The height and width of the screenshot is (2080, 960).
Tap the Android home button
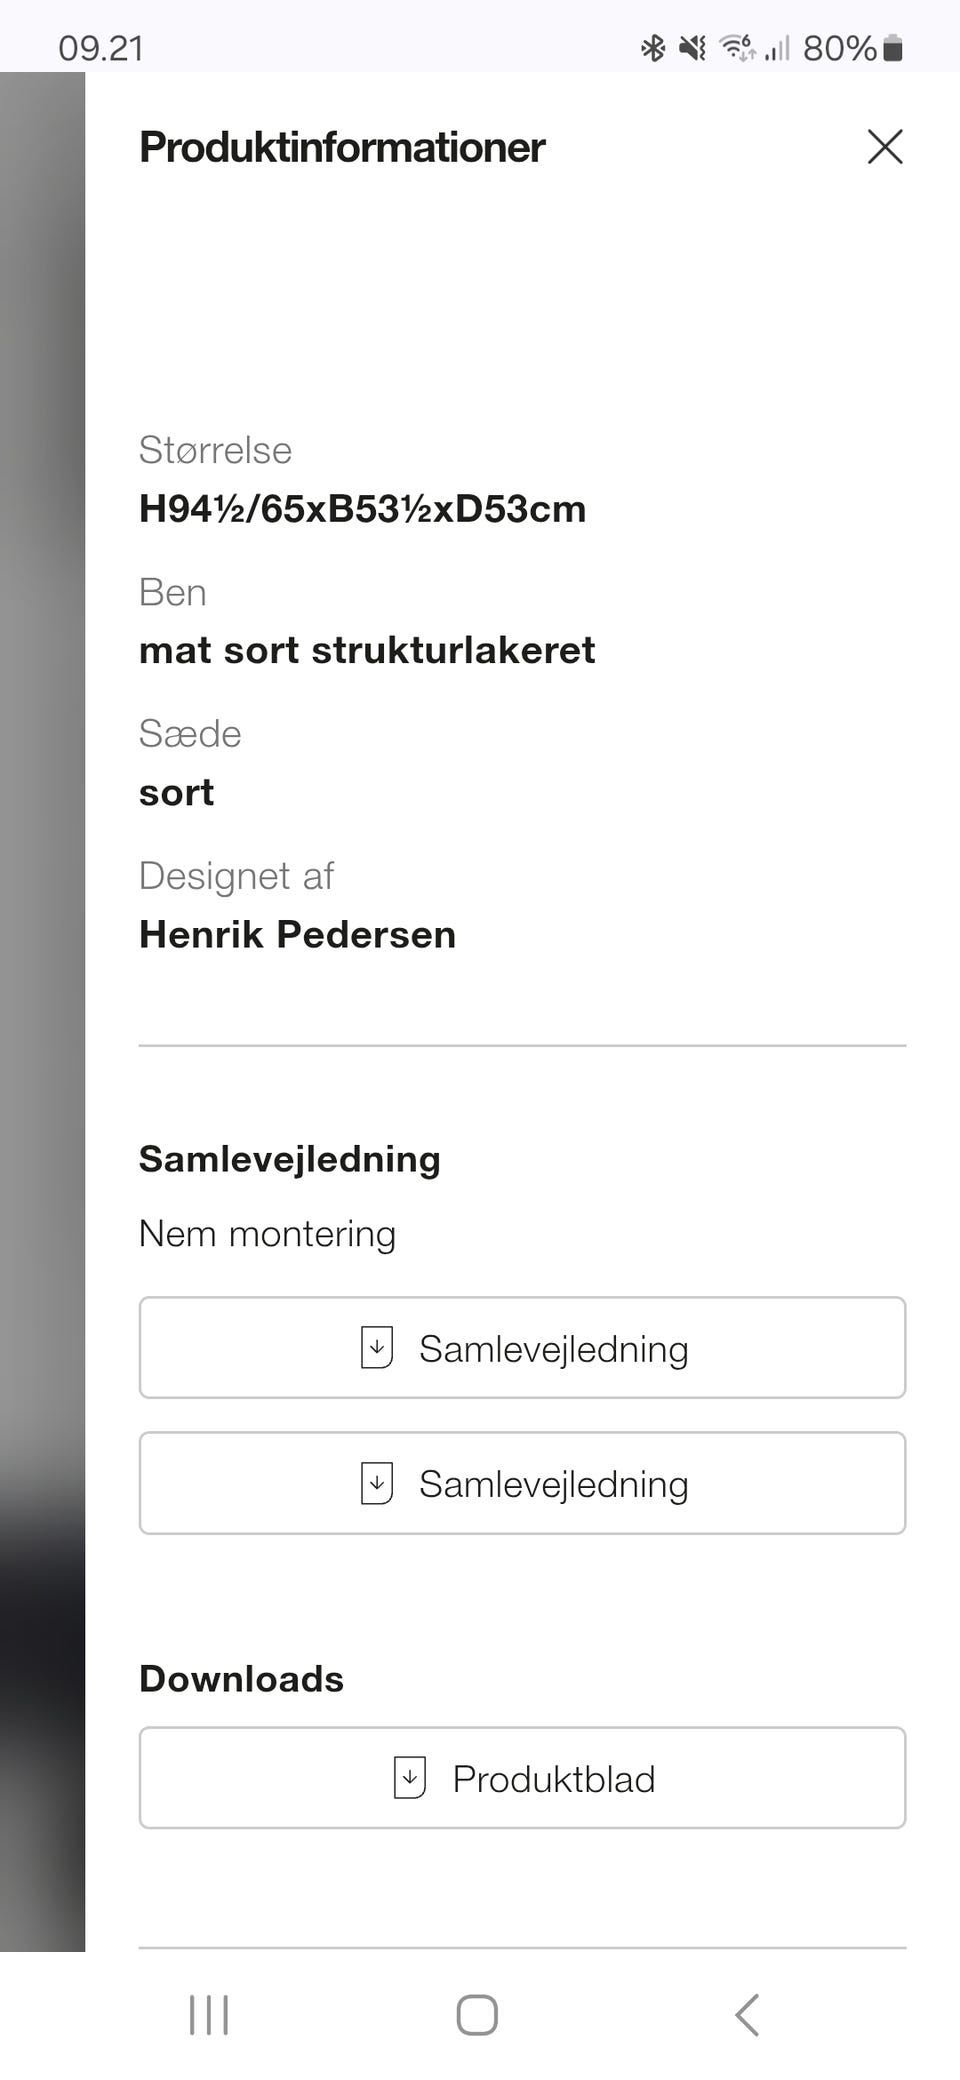click(x=477, y=2015)
